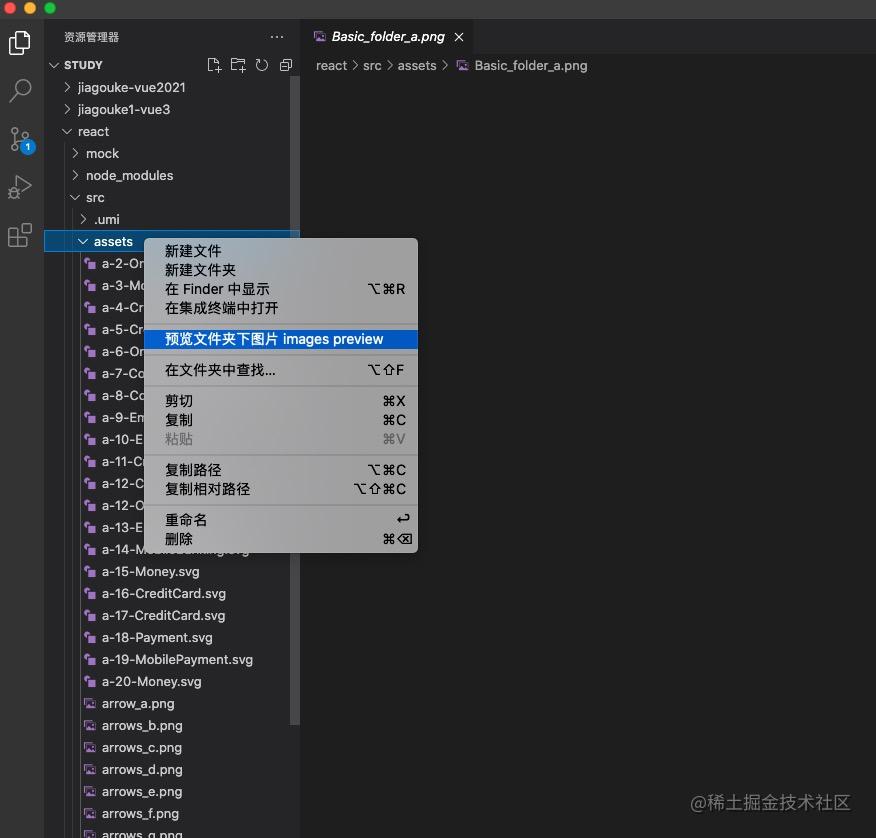Click the Explorer more actions ellipsis
The width and height of the screenshot is (876, 838).
pos(277,36)
